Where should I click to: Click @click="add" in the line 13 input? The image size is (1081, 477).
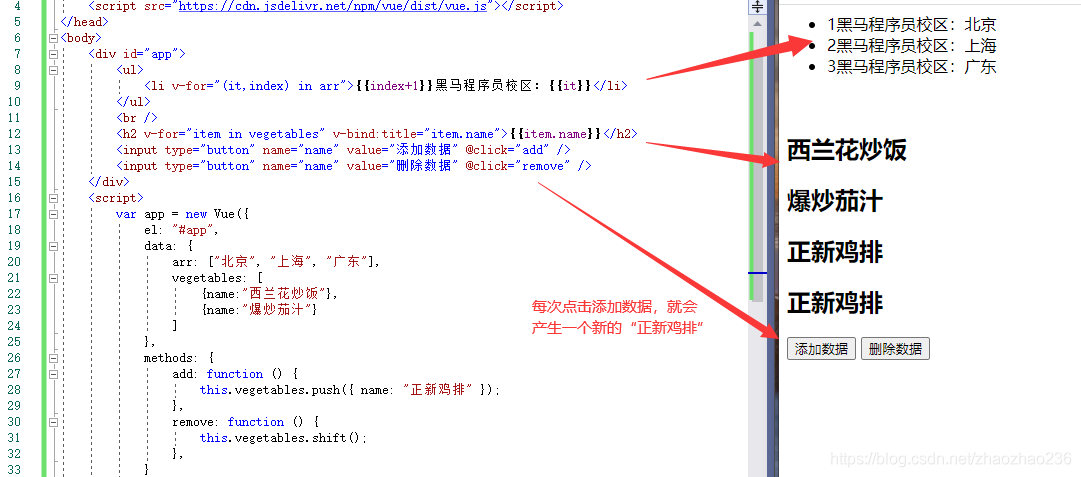point(507,150)
